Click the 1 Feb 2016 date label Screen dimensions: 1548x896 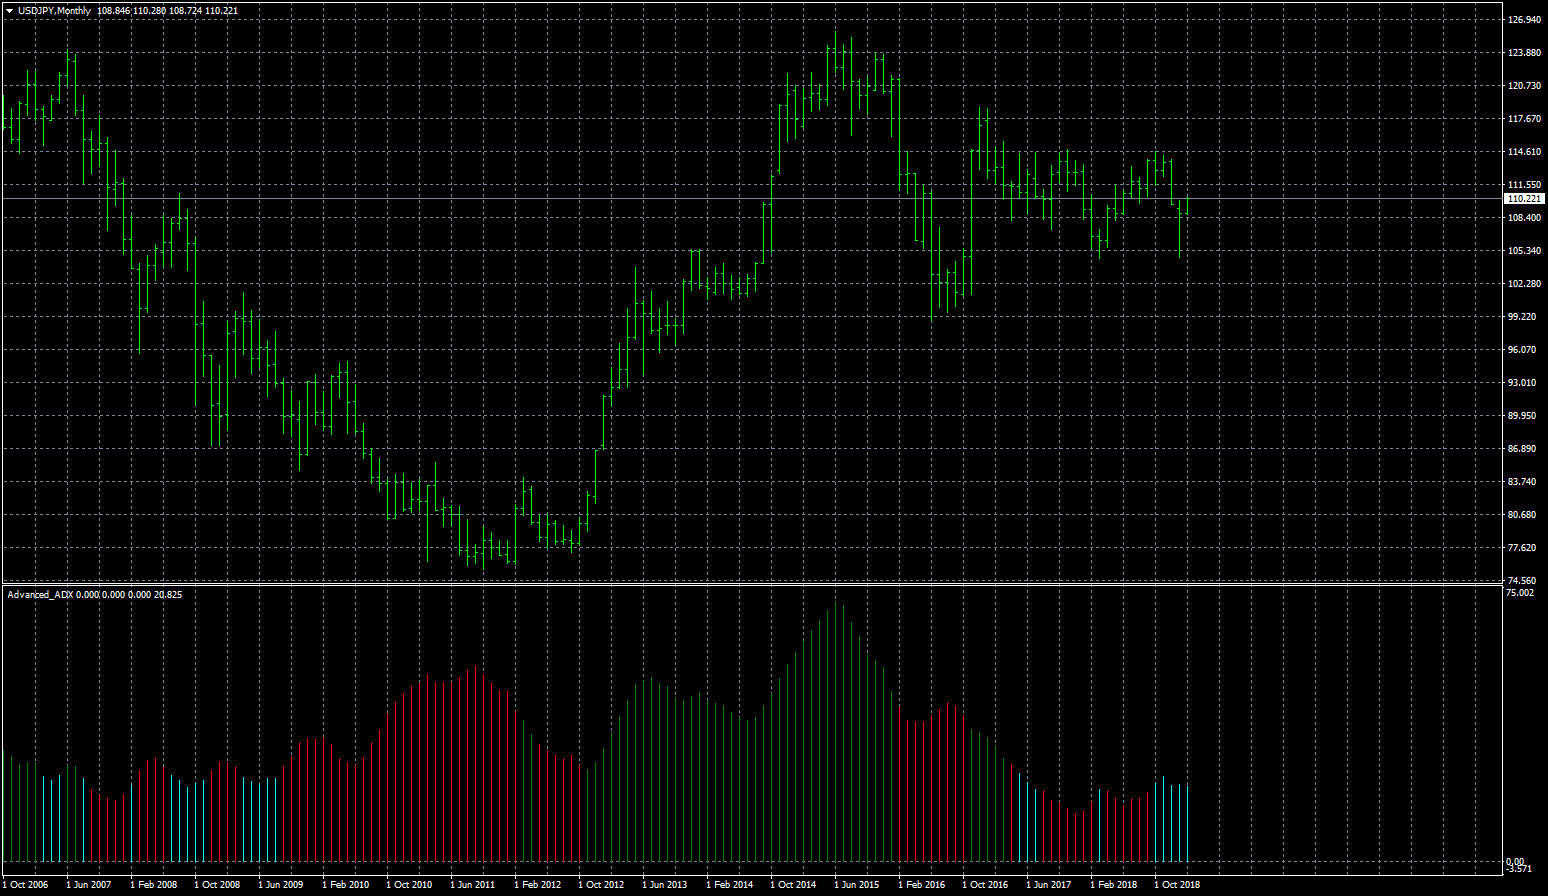tap(921, 885)
